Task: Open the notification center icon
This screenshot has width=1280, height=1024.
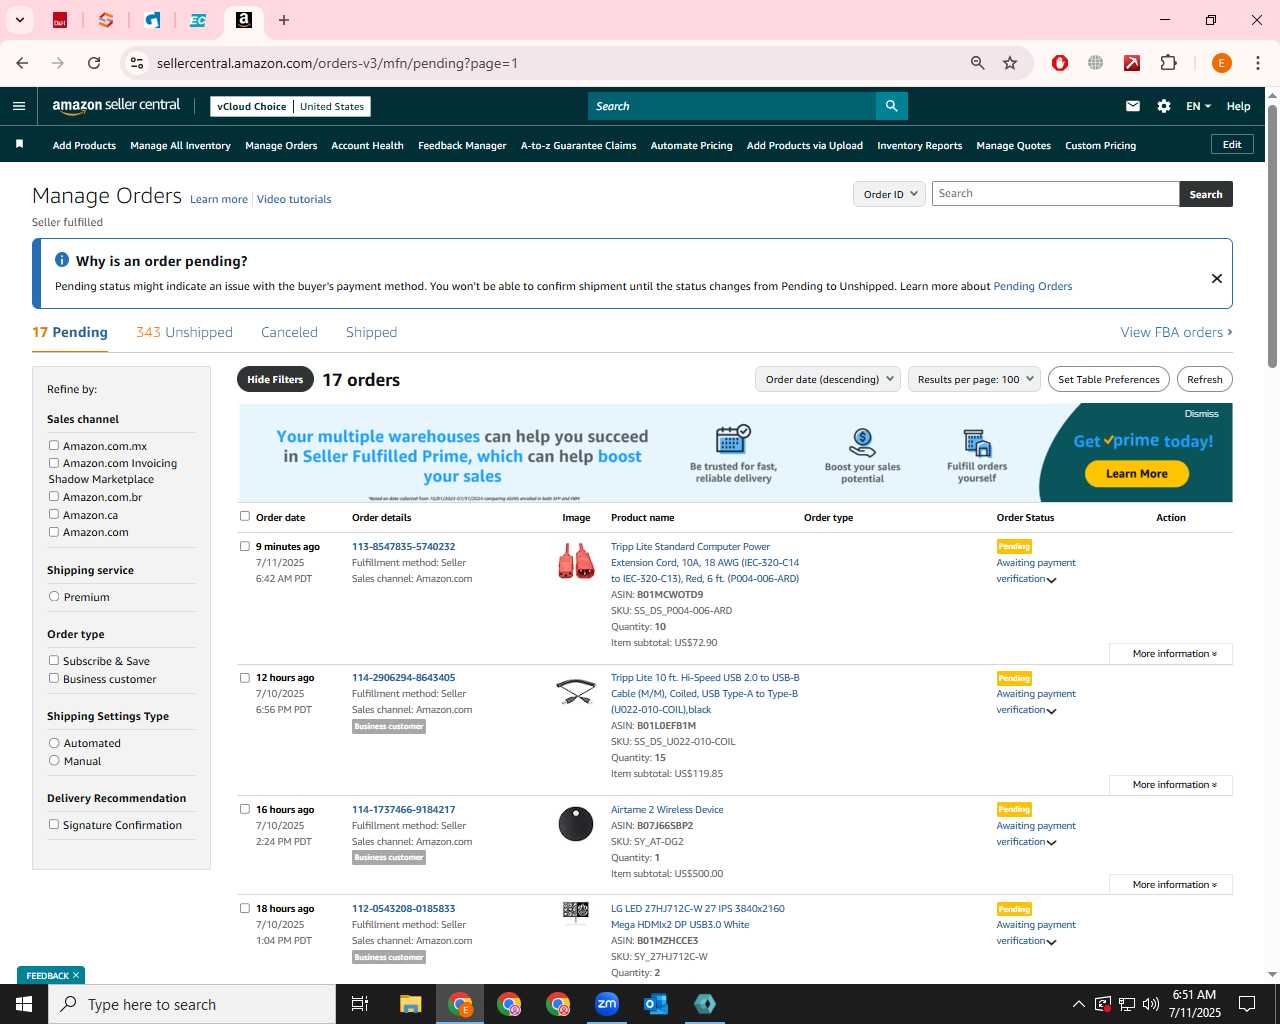Action: point(1247,1004)
